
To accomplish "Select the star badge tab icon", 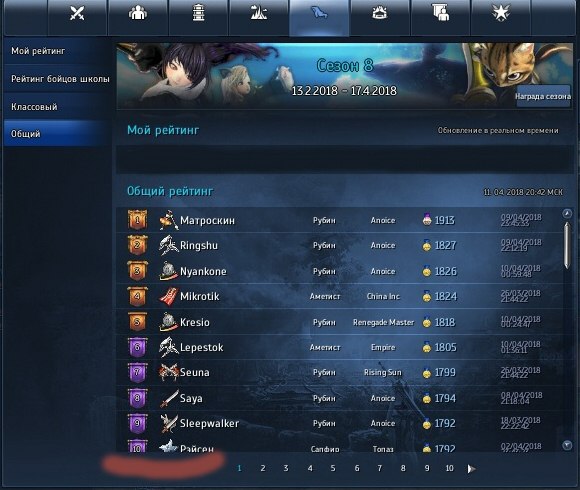I will pyautogui.click(x=500, y=13).
